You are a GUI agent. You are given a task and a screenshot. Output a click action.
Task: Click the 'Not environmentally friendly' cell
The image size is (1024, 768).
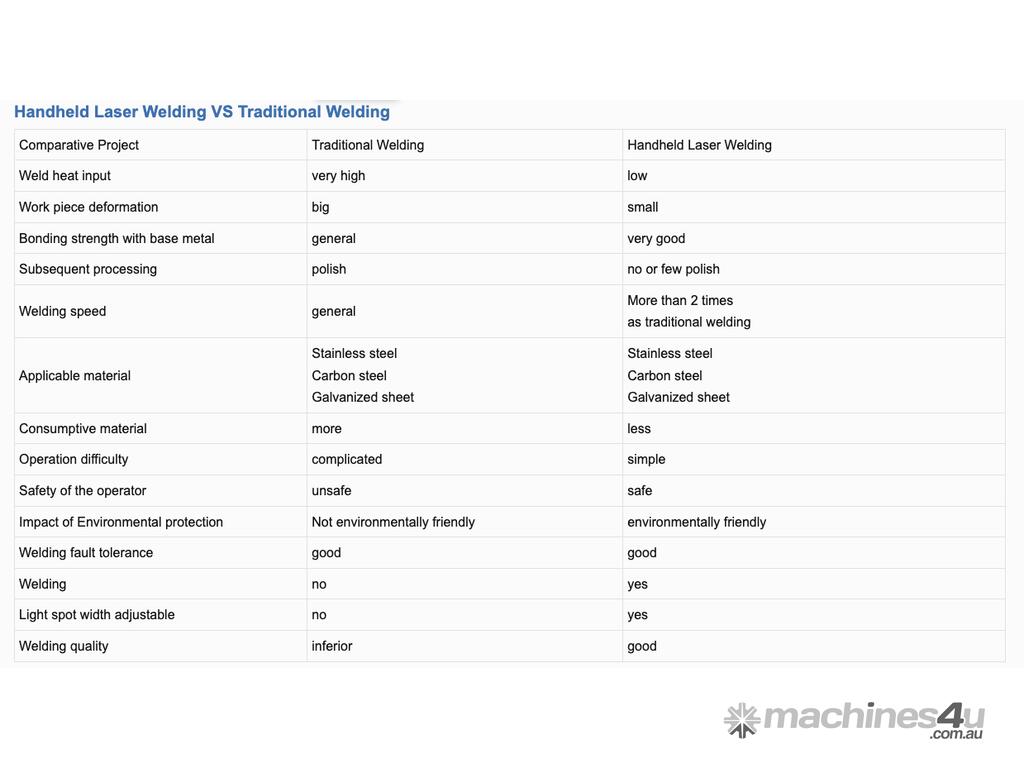tap(393, 522)
